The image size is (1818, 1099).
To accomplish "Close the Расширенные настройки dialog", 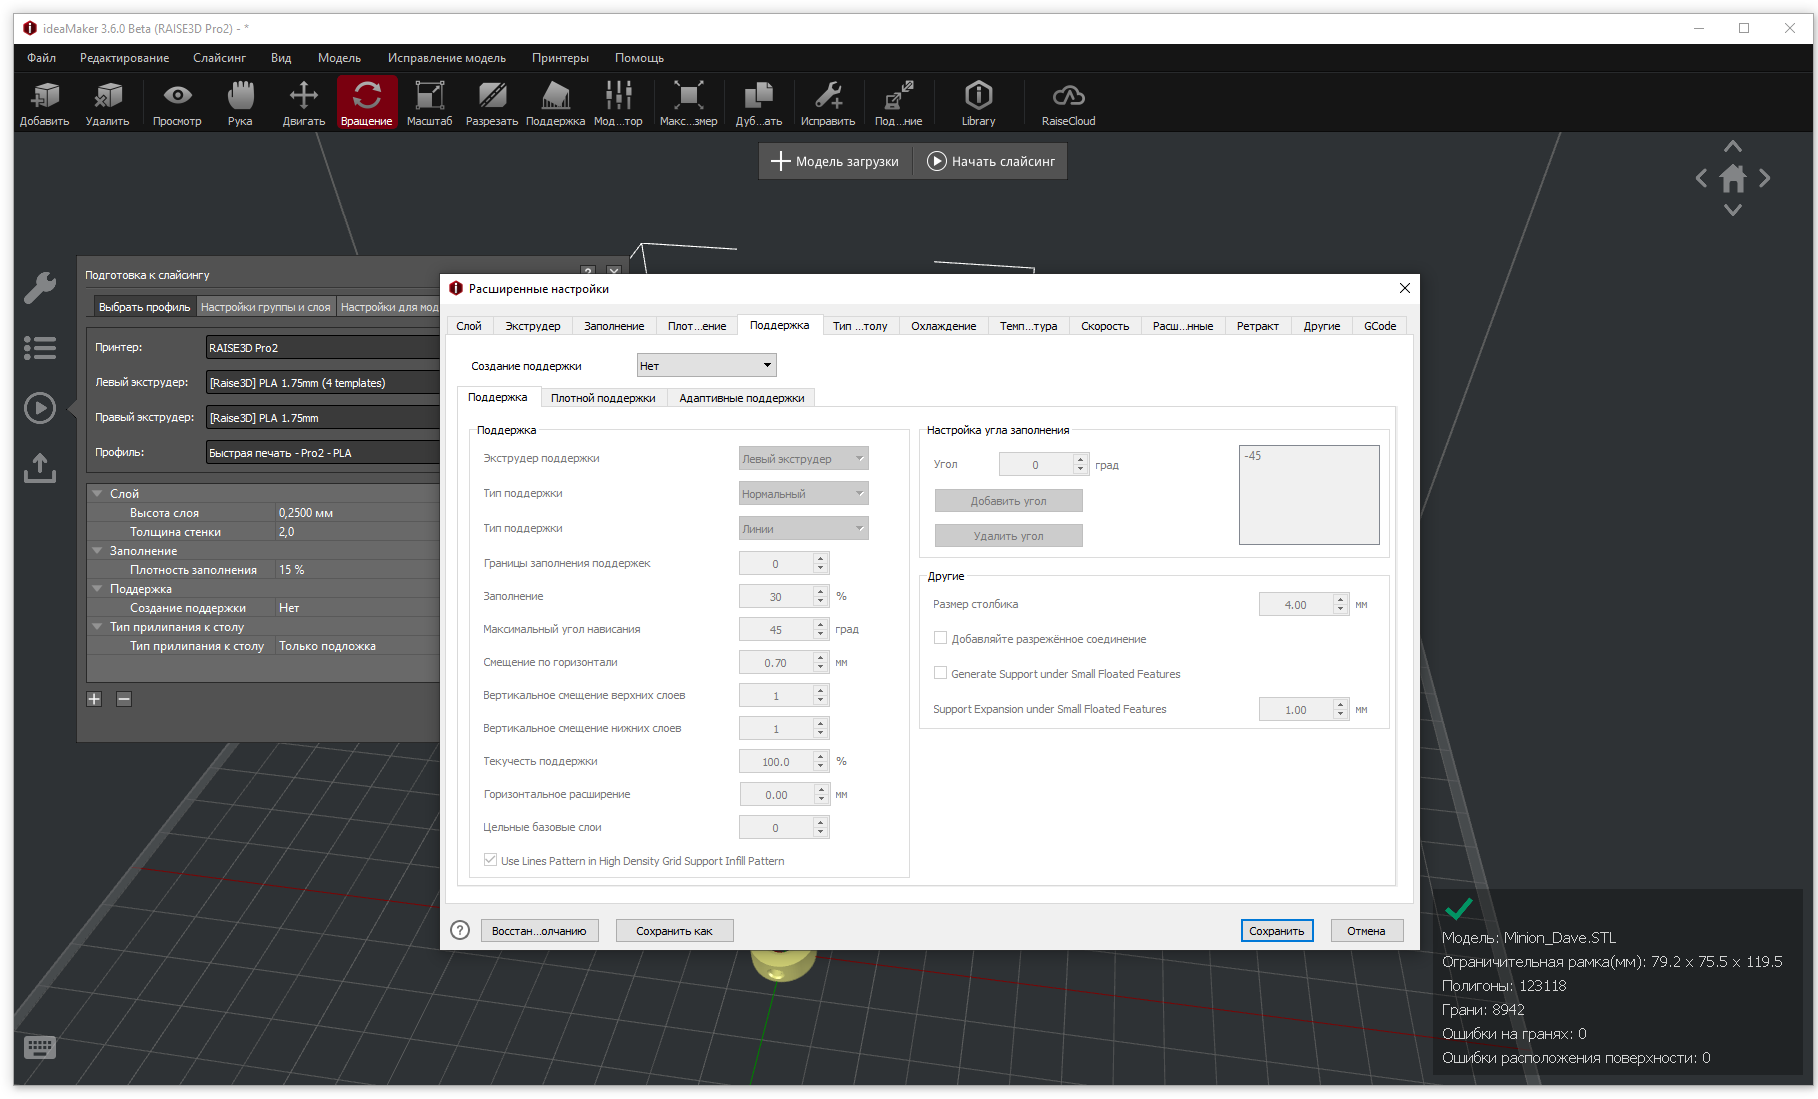I will pos(1404,288).
